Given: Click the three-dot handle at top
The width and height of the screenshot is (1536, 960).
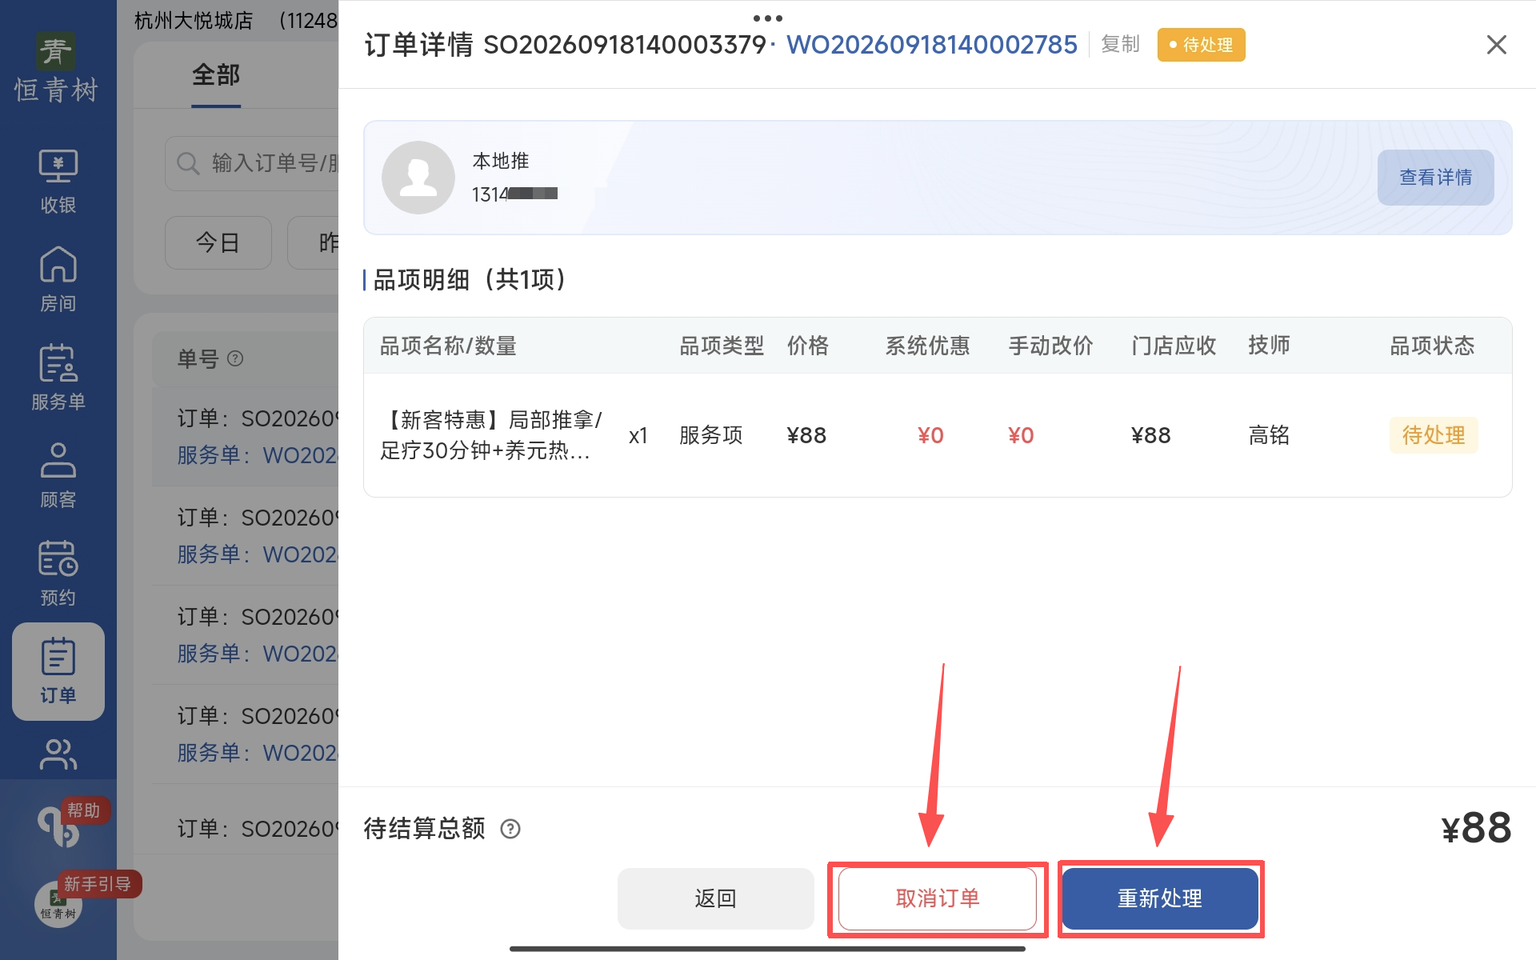Looking at the screenshot, I should click(768, 18).
